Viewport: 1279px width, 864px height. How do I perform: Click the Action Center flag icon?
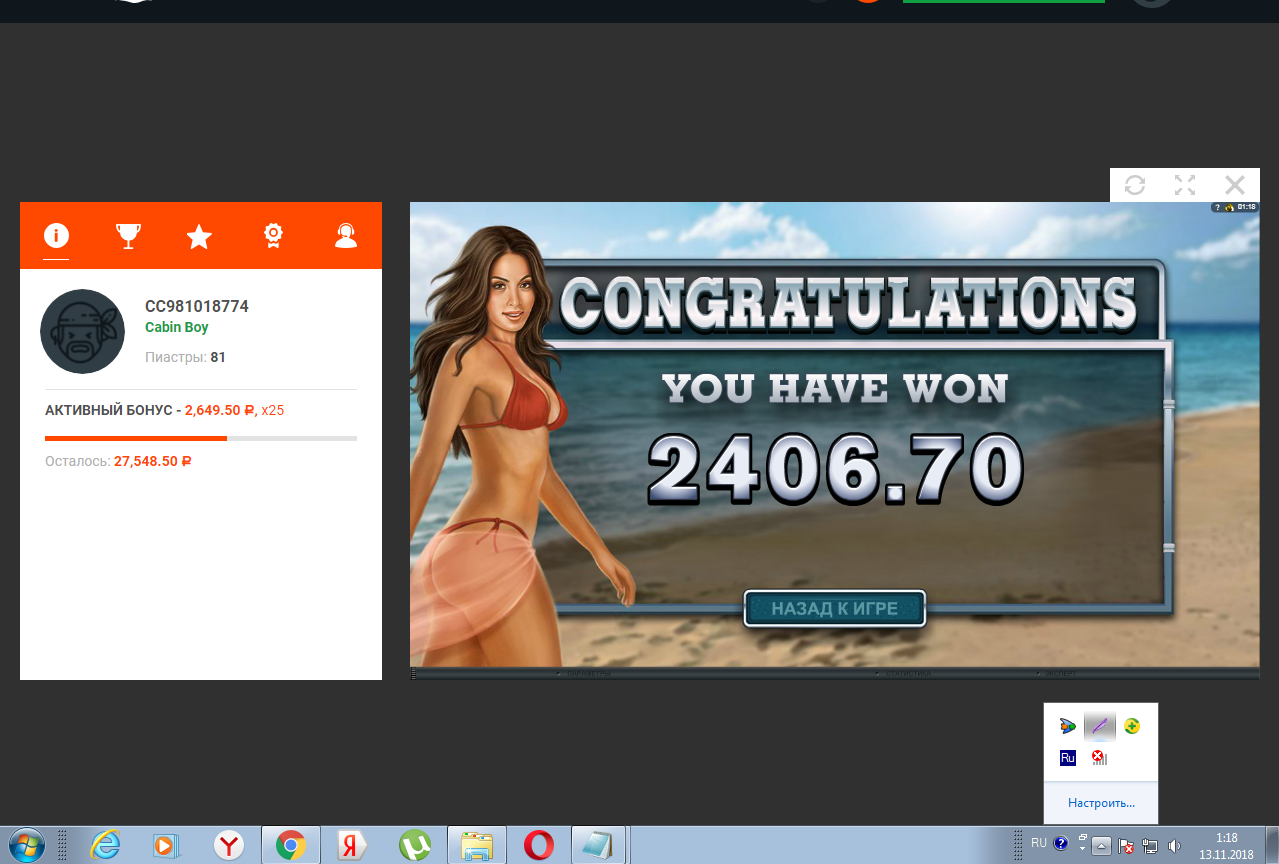(x=1125, y=846)
